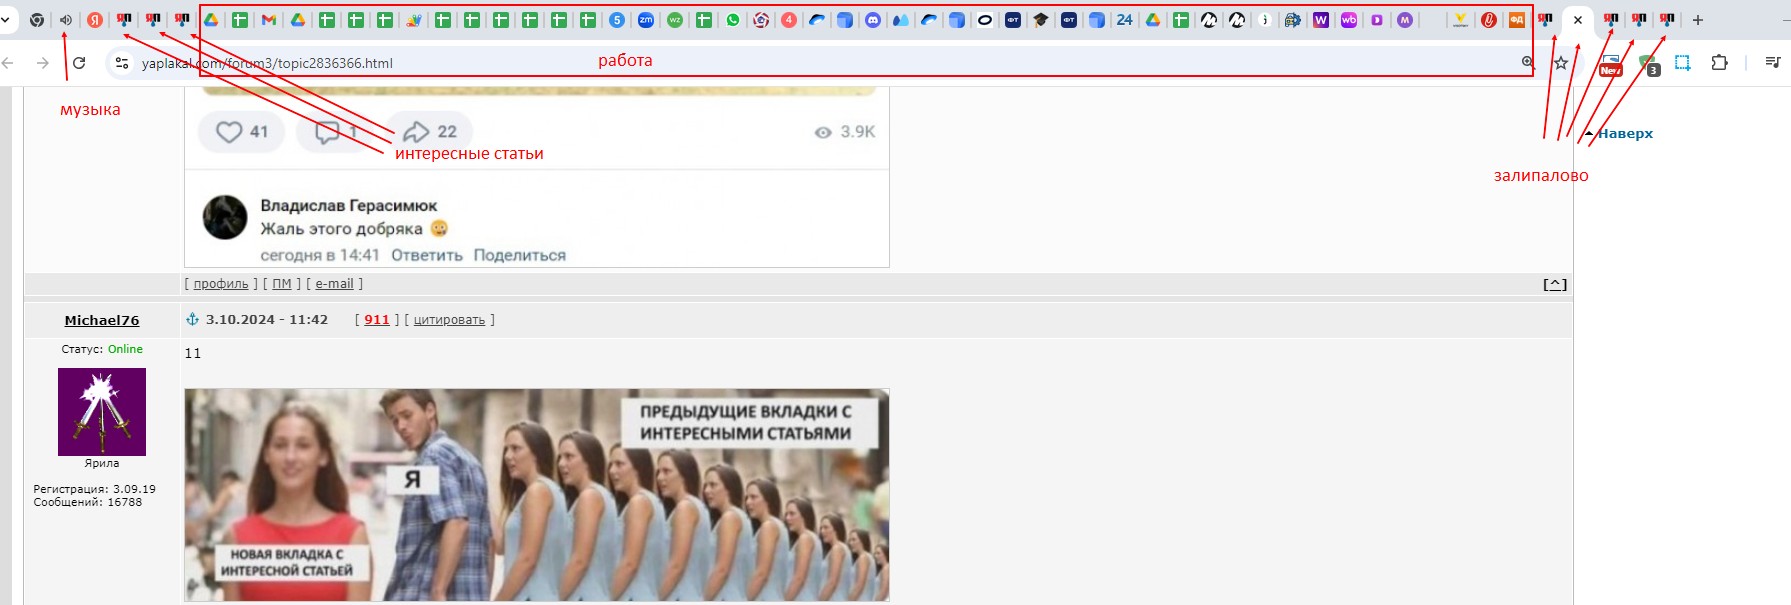Open the purple circle 'M' tab
Viewport: 1791px width, 605px height.
pos(1405,20)
